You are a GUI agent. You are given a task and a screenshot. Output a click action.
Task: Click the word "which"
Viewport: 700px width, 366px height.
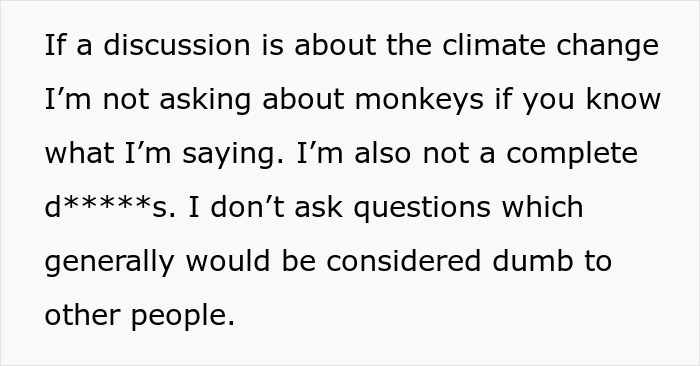pos(542,207)
